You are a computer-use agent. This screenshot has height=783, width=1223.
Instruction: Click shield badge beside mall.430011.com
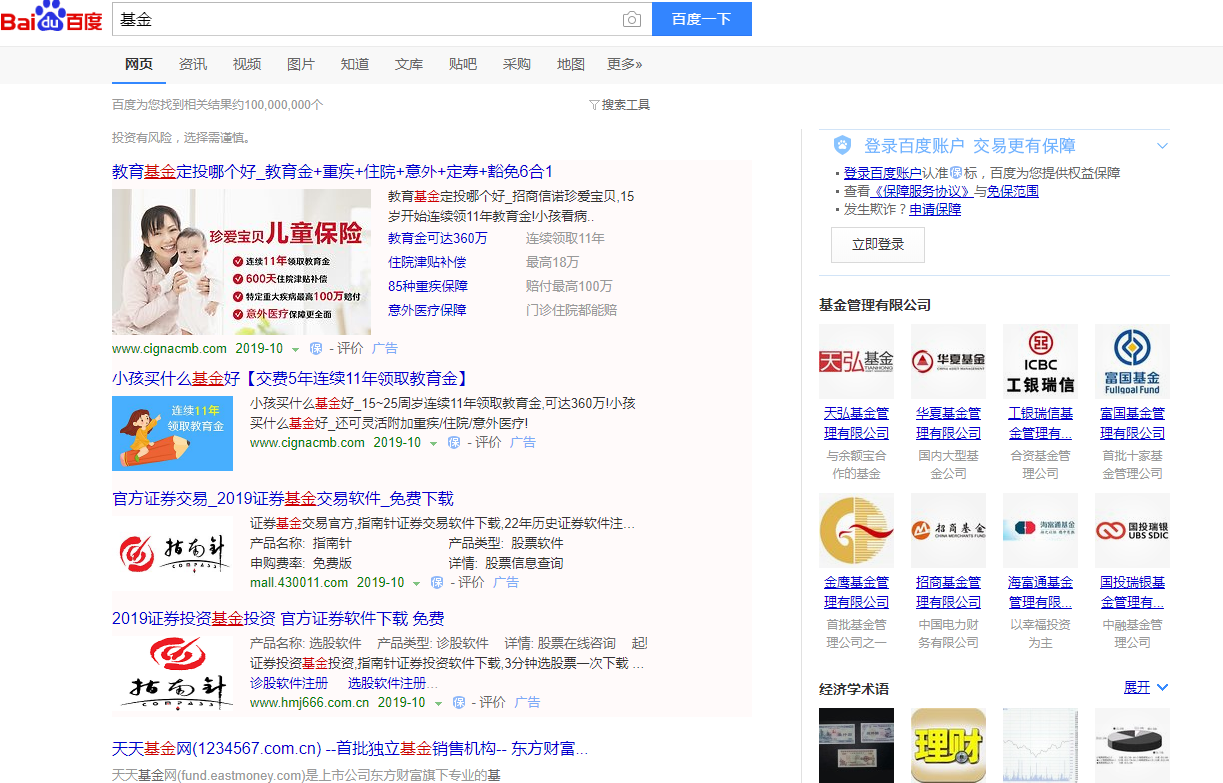pos(437,583)
